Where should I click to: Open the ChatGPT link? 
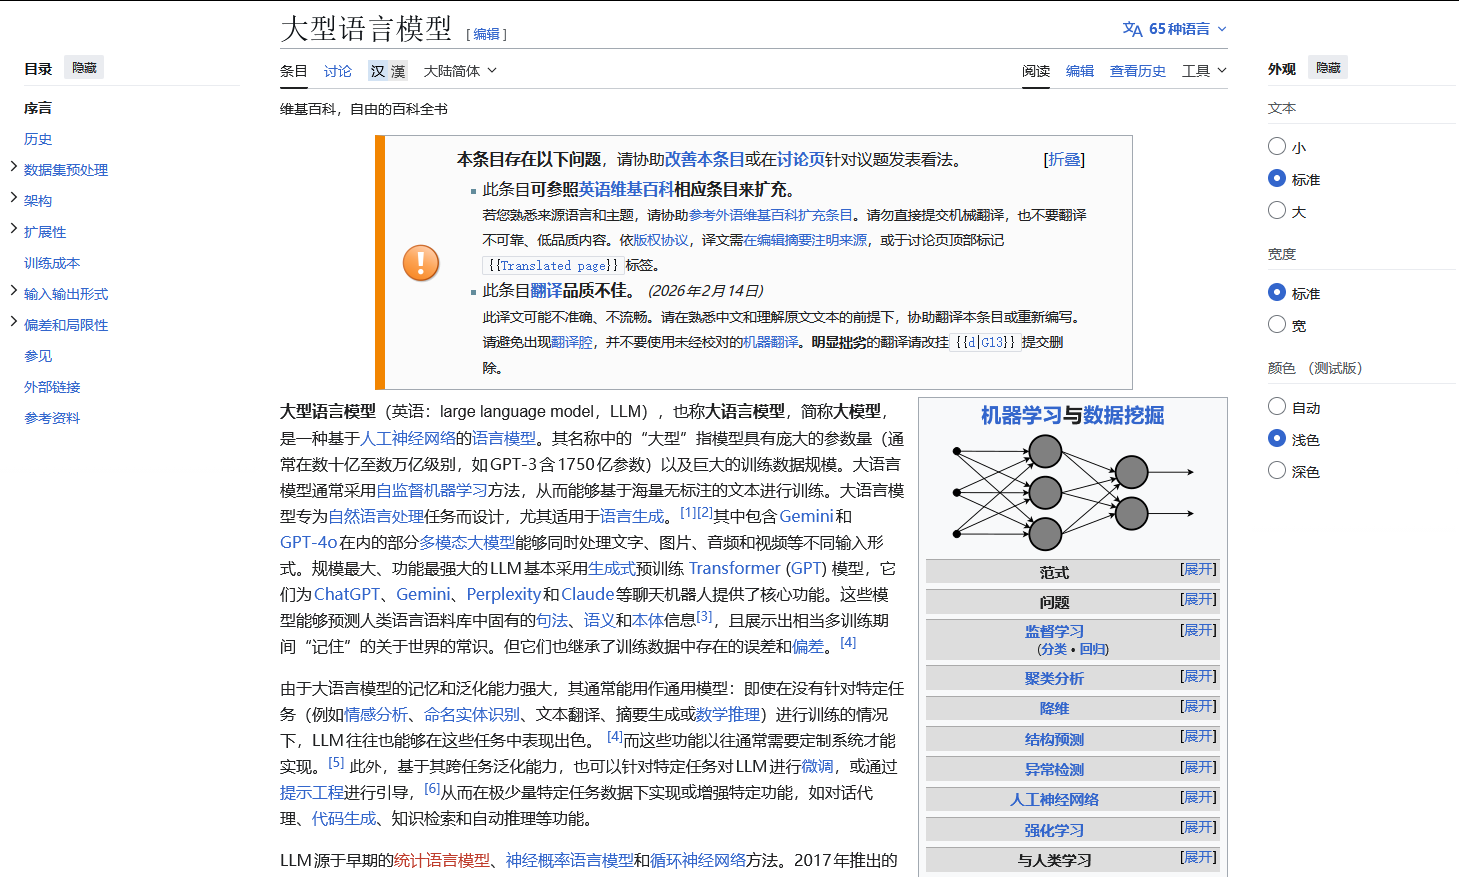pyautogui.click(x=347, y=594)
